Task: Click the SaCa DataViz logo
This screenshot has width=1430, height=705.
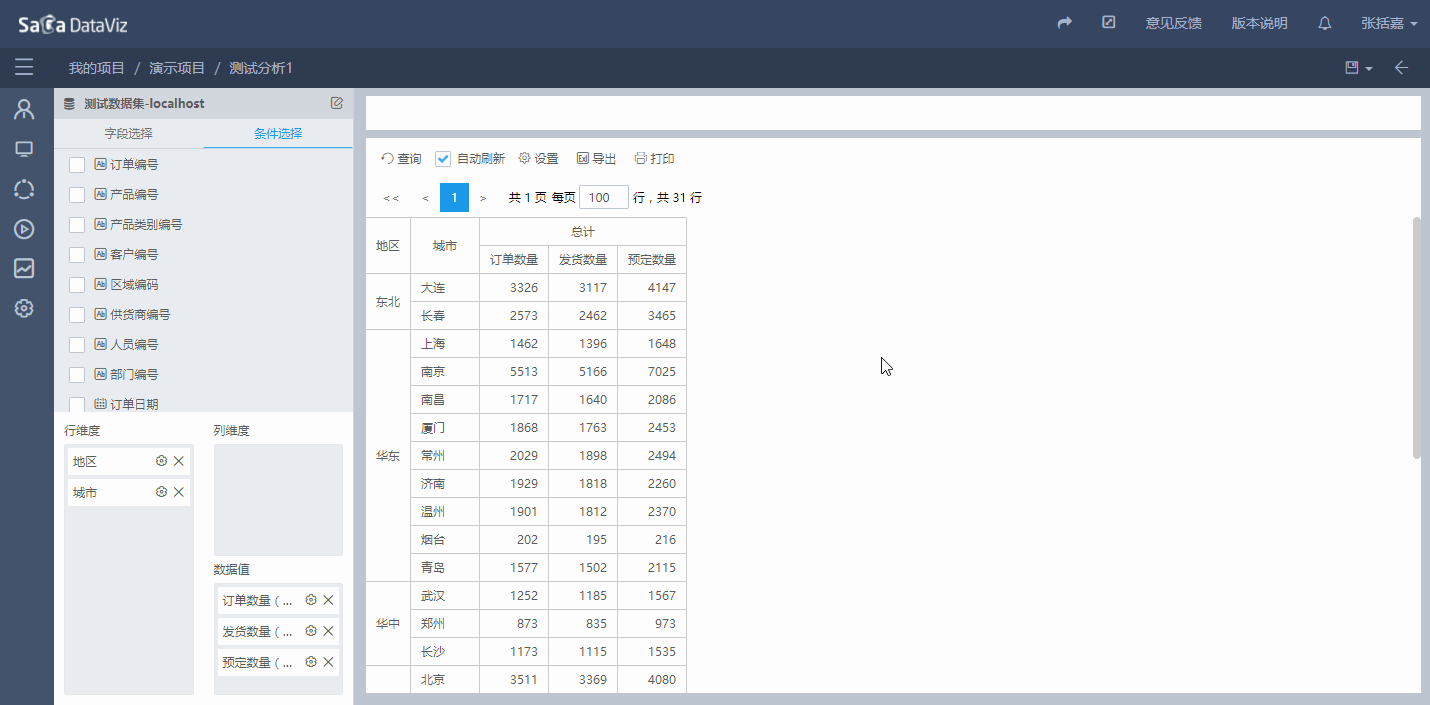Action: coord(72,24)
